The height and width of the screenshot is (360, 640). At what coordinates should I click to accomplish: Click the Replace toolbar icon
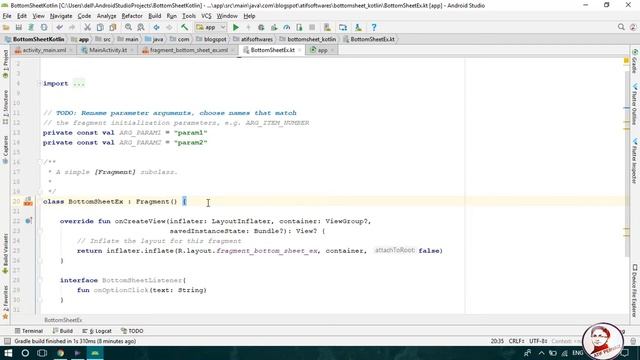click(x=141, y=27)
